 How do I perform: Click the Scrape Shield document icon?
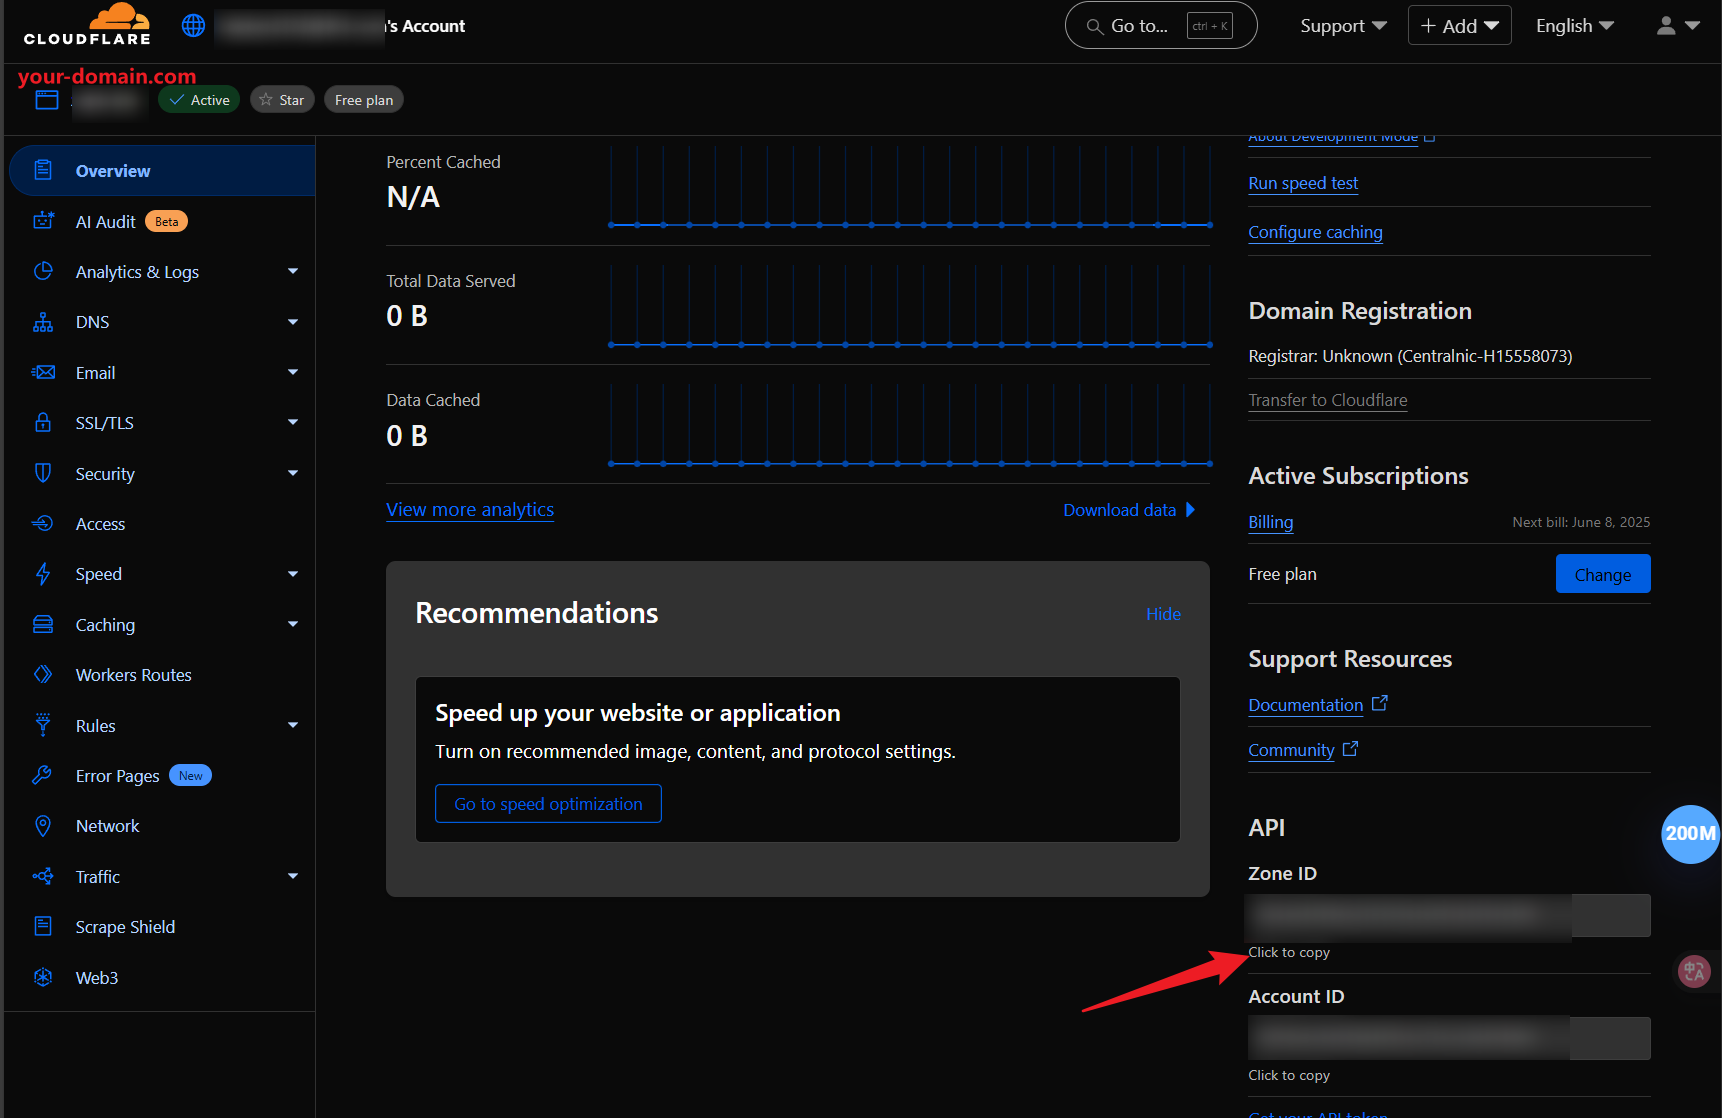coord(43,926)
